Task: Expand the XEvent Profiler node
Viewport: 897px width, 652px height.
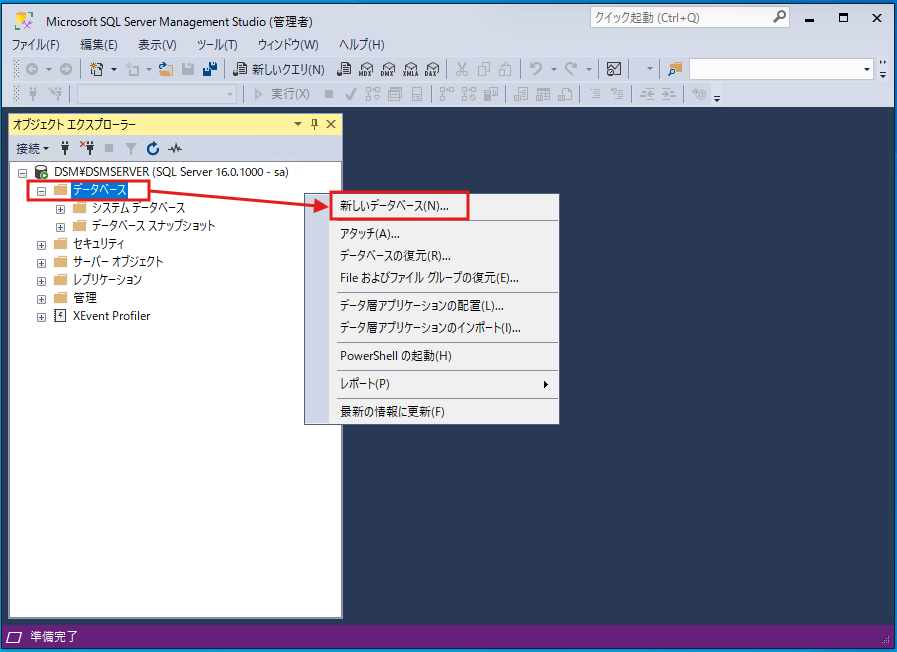Action: pos(41,317)
